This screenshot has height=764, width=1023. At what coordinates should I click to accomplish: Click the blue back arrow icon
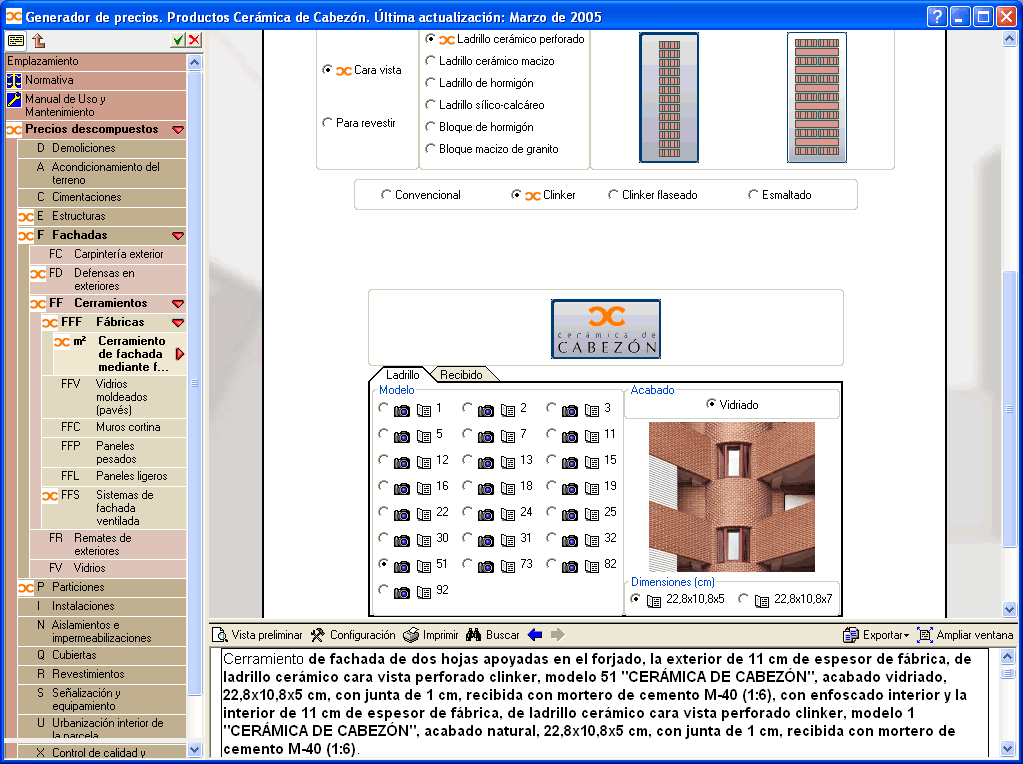coord(535,635)
